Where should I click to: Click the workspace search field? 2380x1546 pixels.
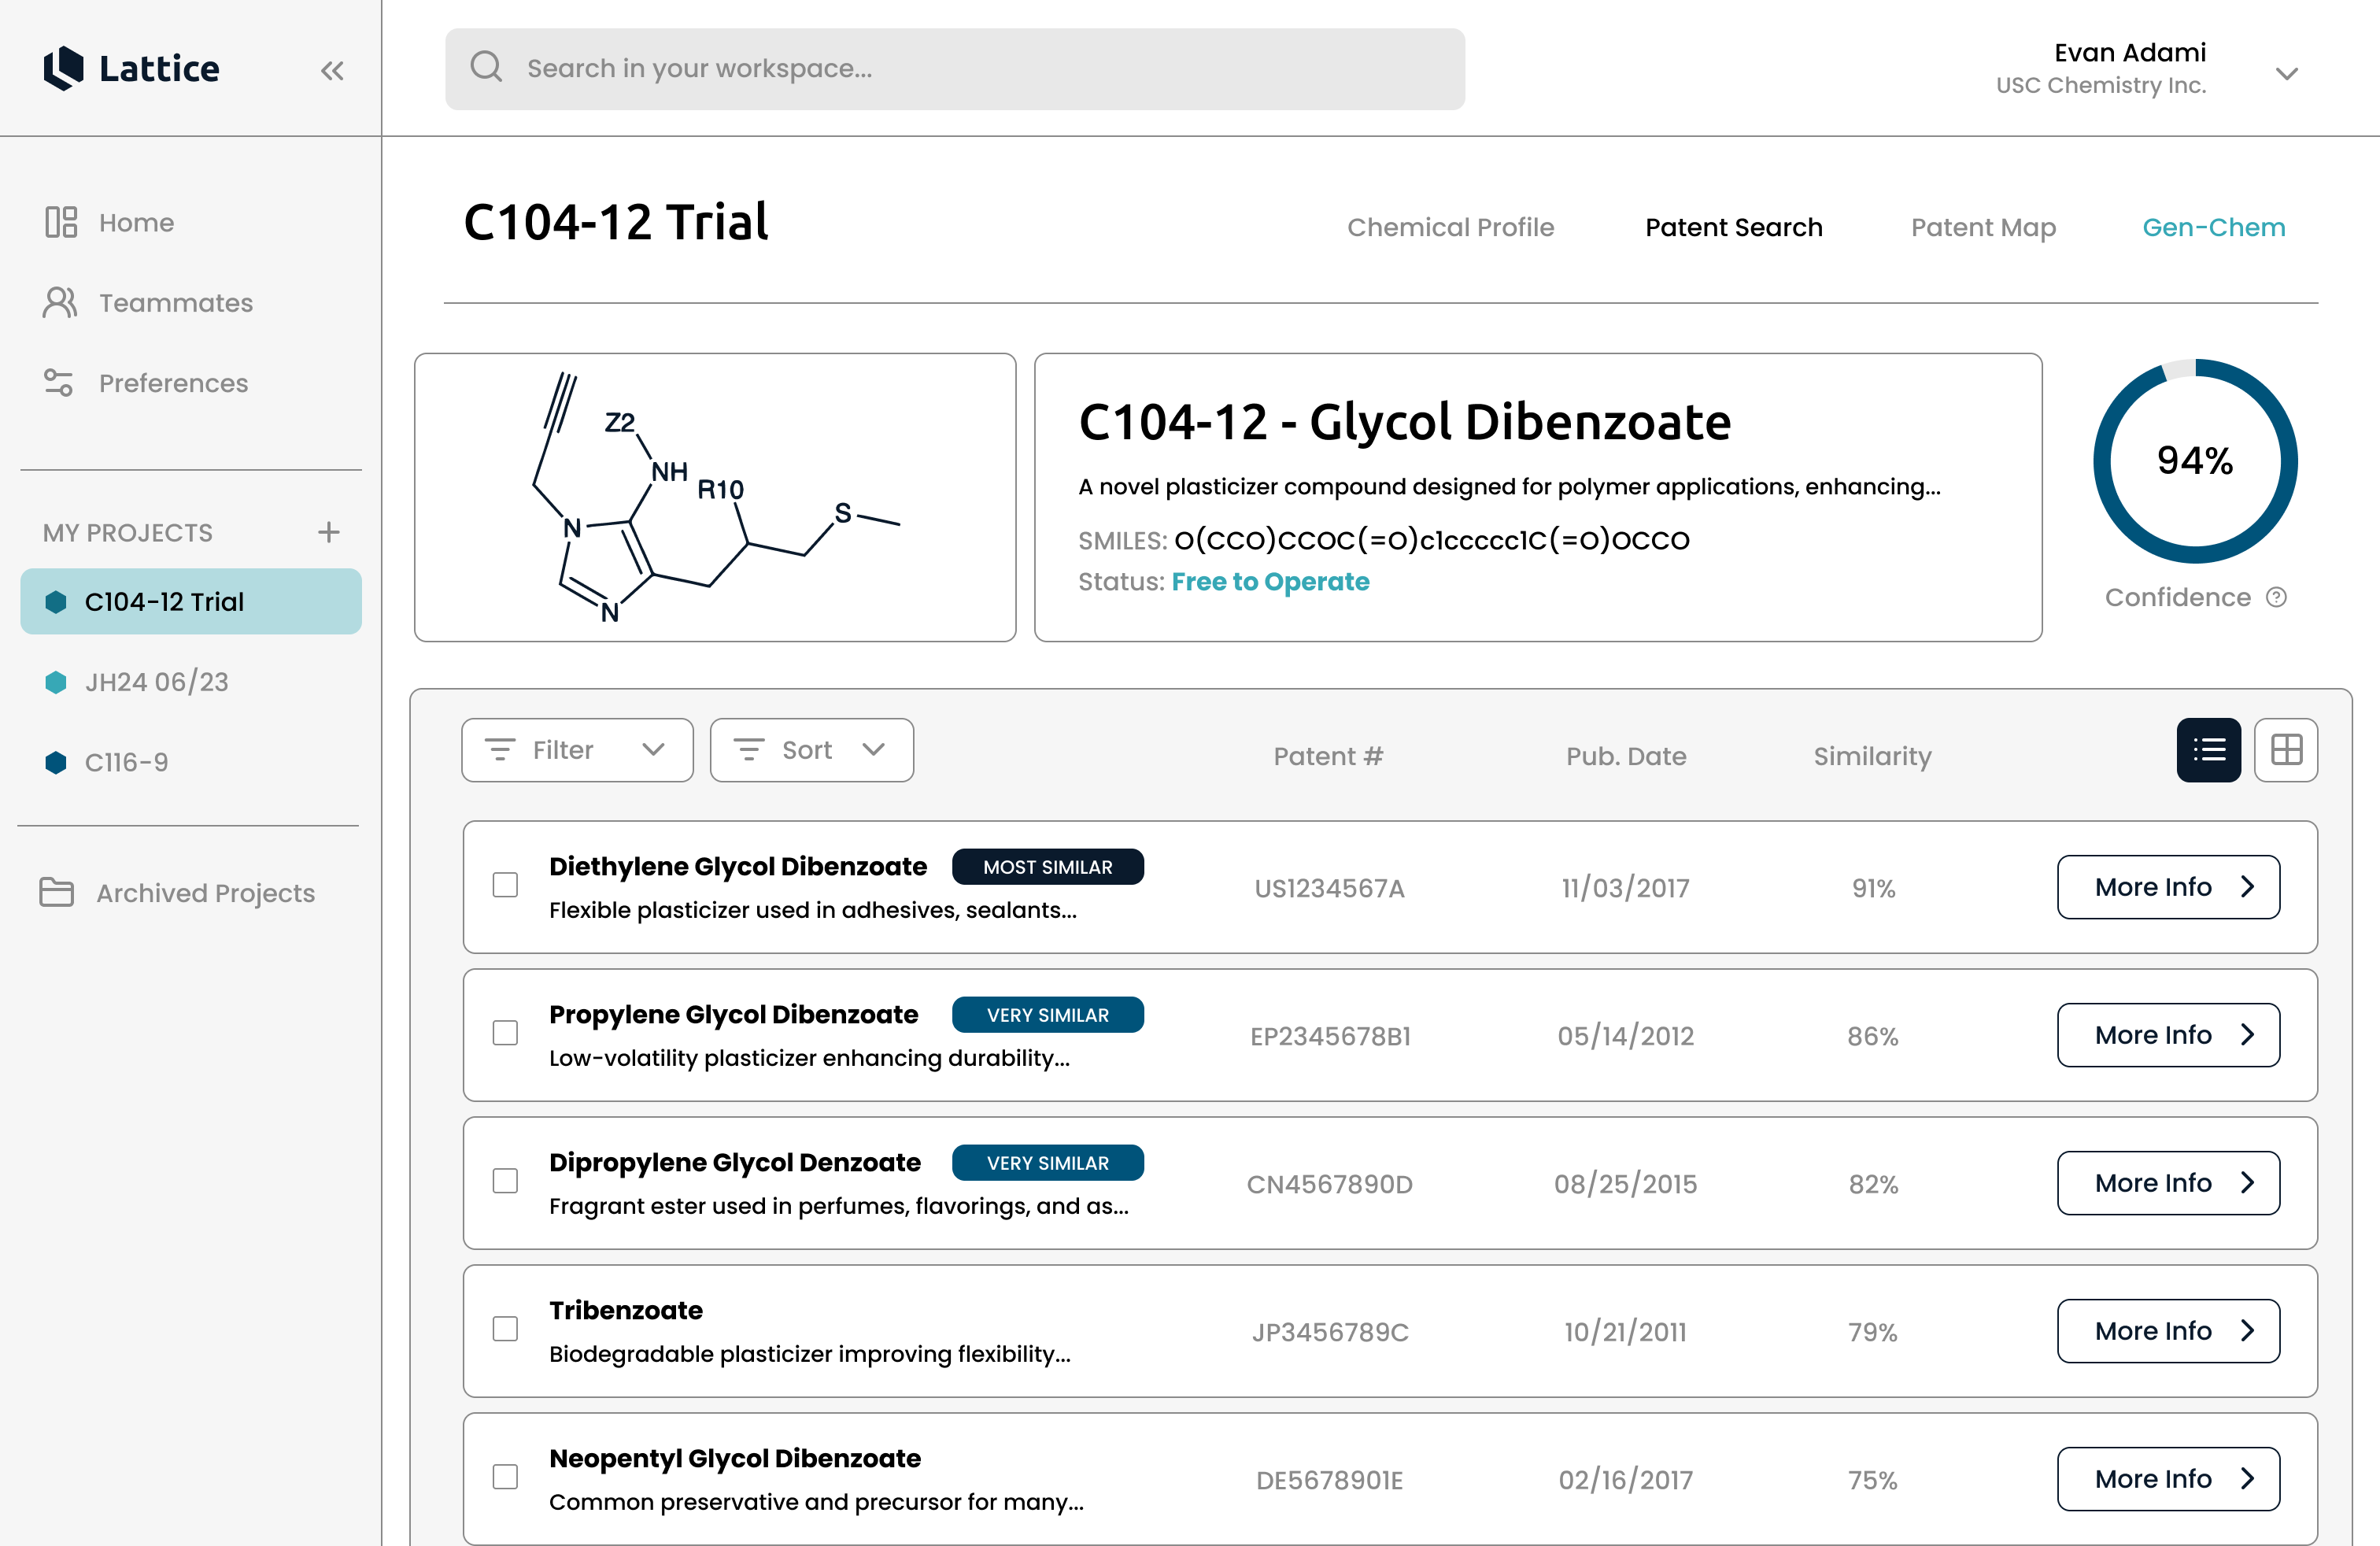tap(954, 68)
